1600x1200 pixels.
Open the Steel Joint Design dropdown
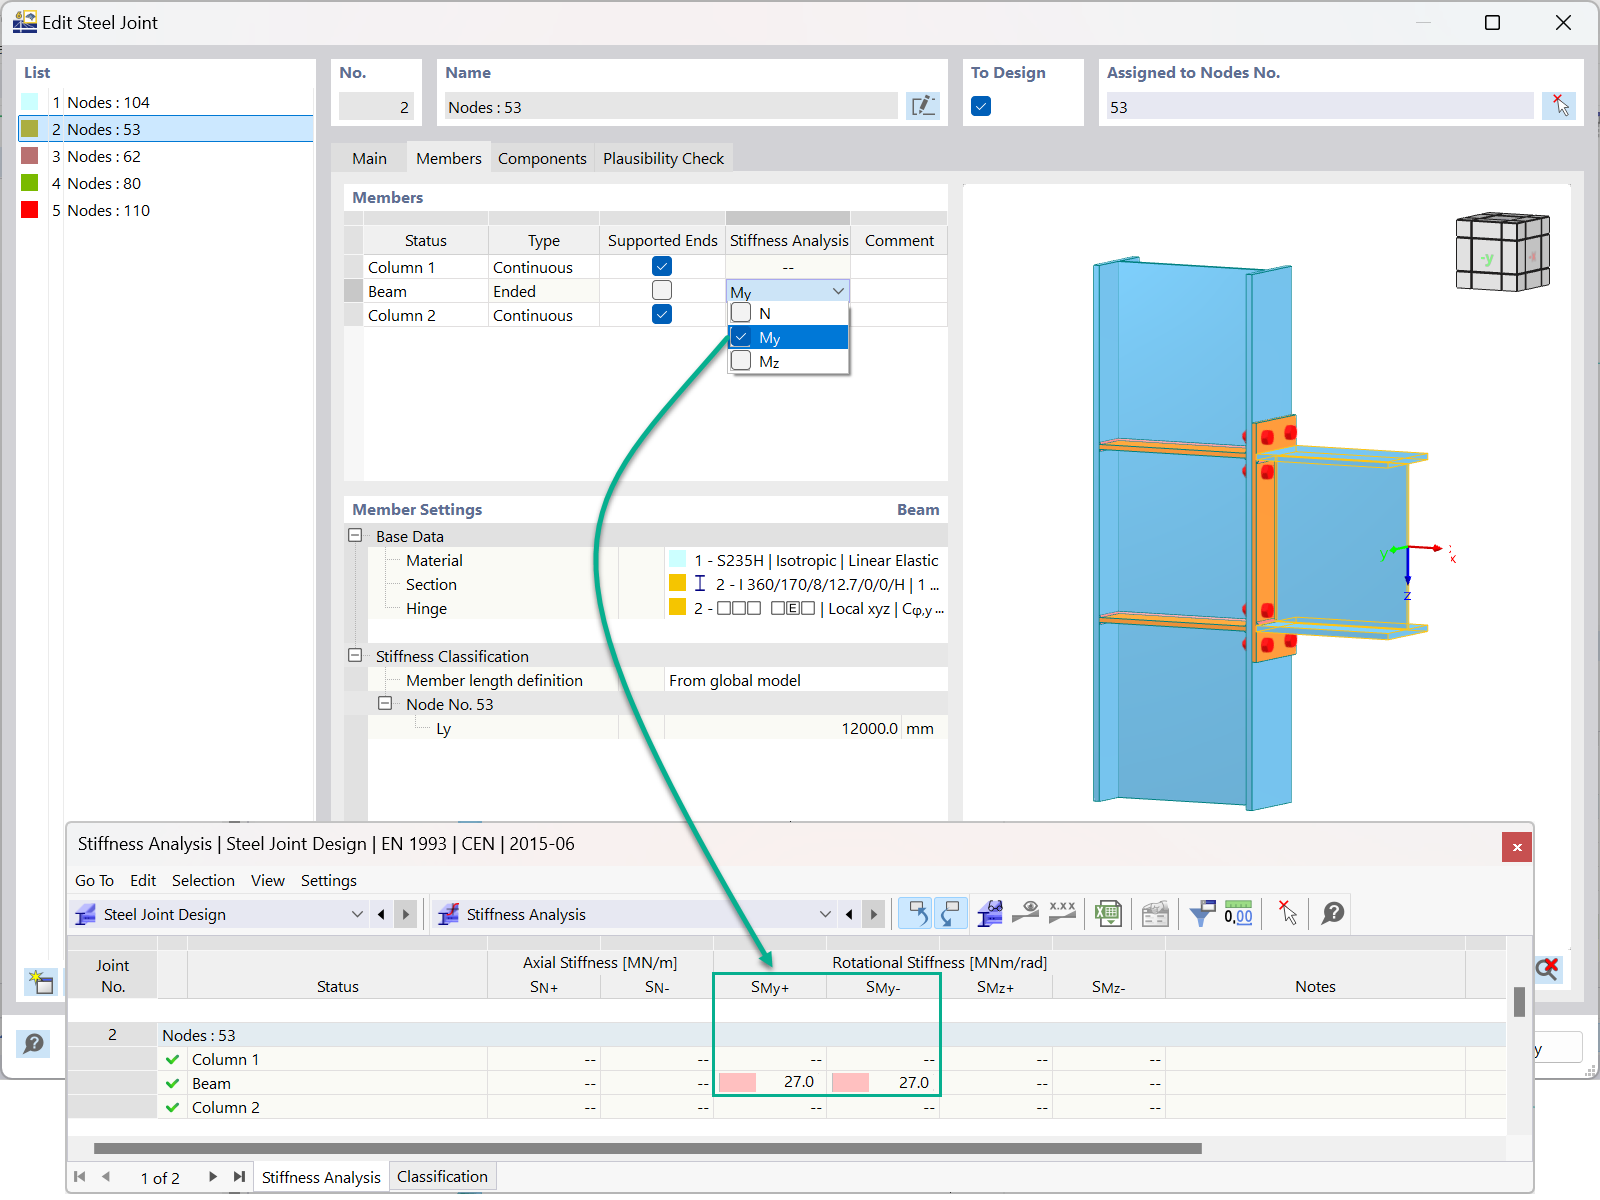point(357,913)
